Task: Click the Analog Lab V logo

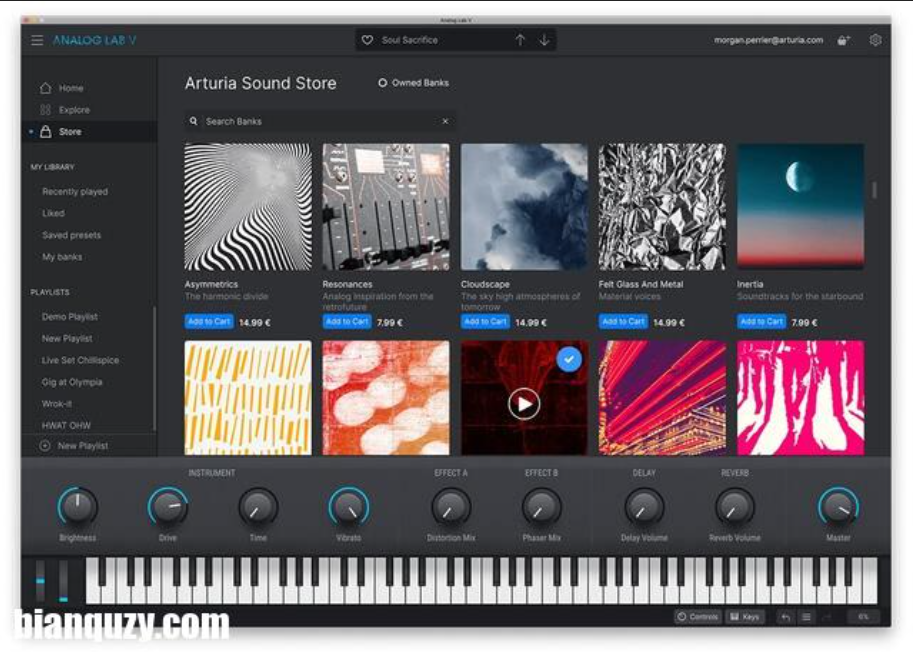Action: click(94, 40)
